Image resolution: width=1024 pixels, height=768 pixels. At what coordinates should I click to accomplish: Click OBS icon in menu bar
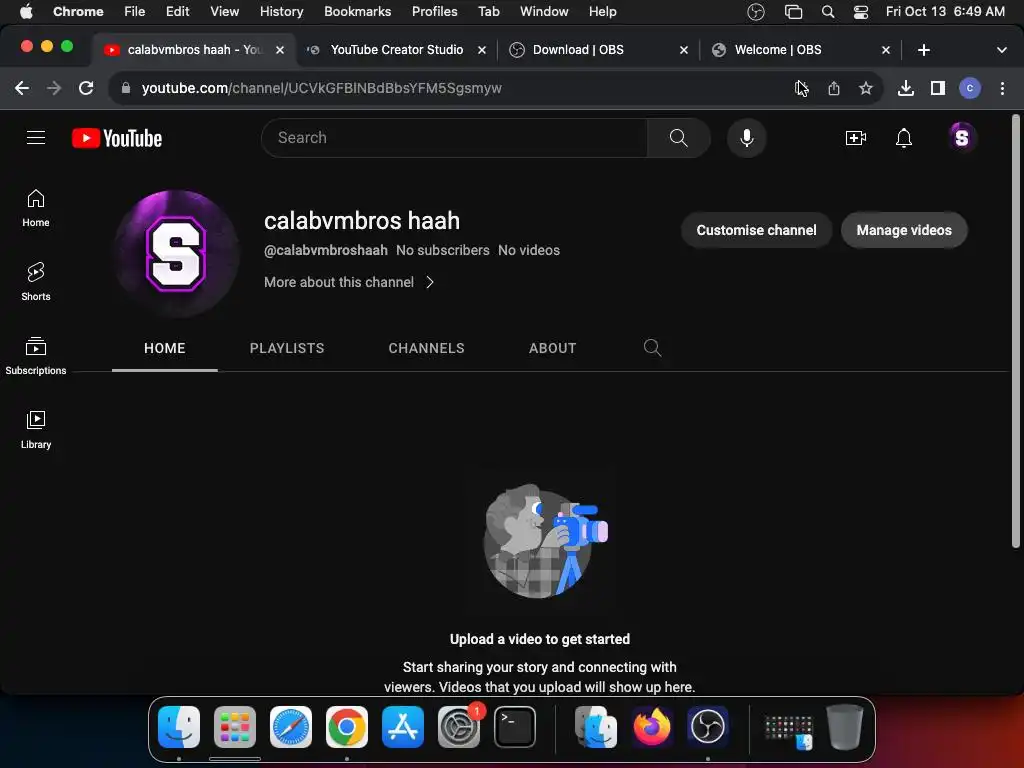pos(756,11)
